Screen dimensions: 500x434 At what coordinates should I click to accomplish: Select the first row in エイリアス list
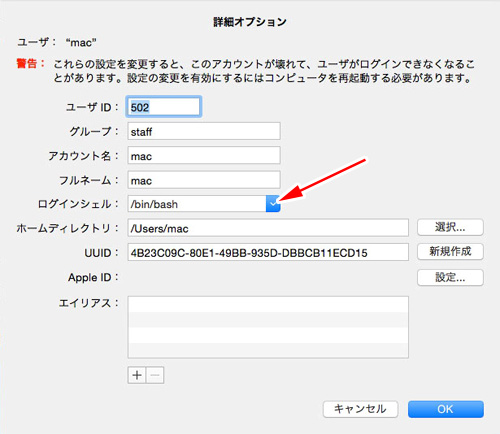[268, 304]
